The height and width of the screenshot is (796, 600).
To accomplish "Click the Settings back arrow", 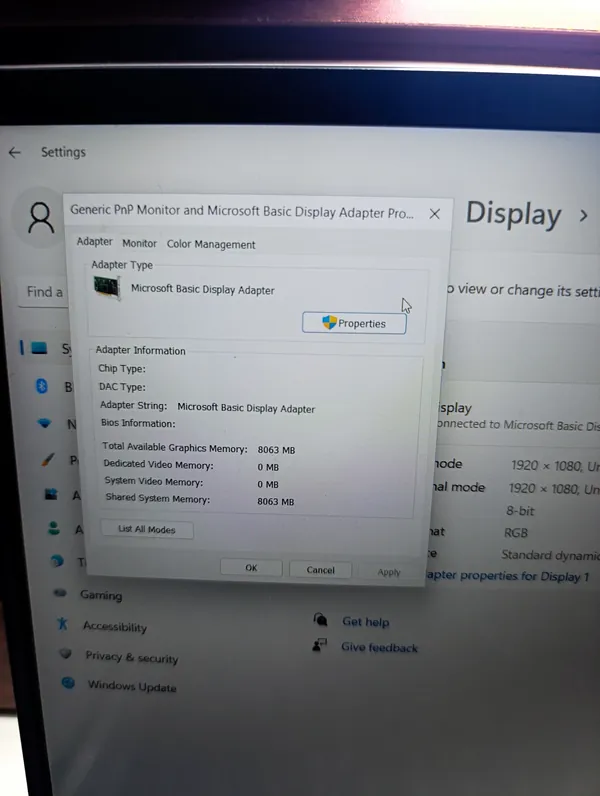I will pyautogui.click(x=14, y=153).
